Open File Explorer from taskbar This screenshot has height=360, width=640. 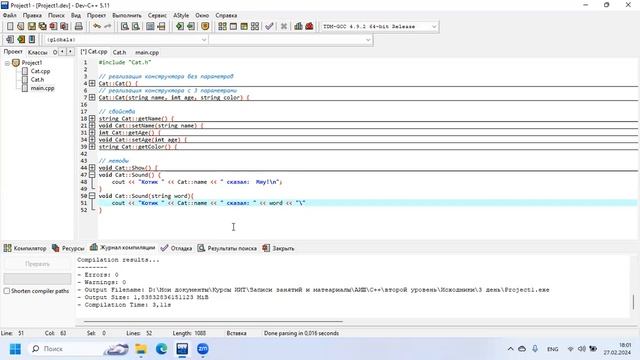coord(141,349)
